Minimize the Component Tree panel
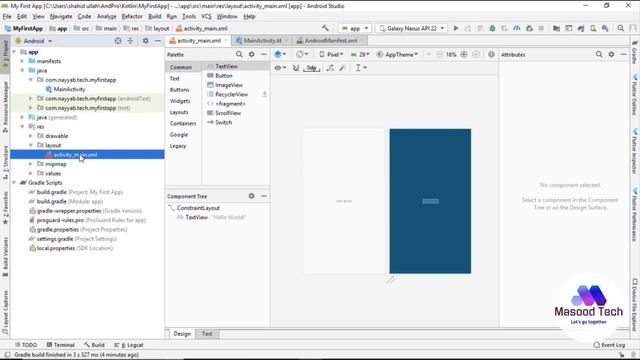The height and width of the screenshot is (360, 640). coord(264,196)
